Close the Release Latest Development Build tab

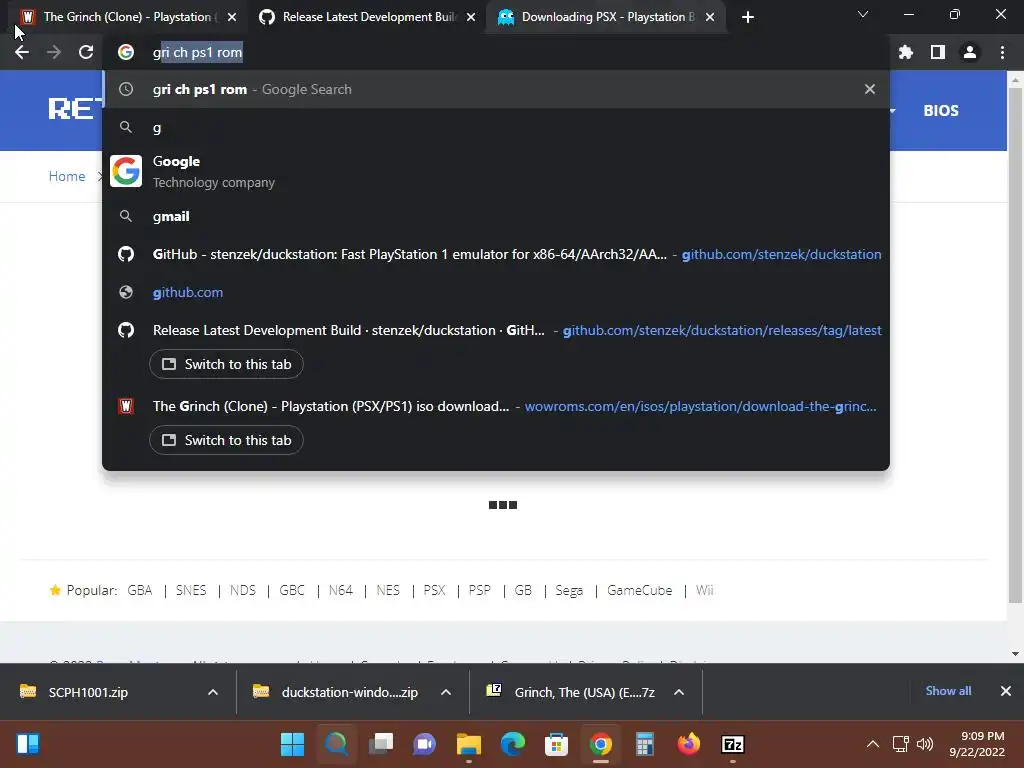pyautogui.click(x=471, y=17)
